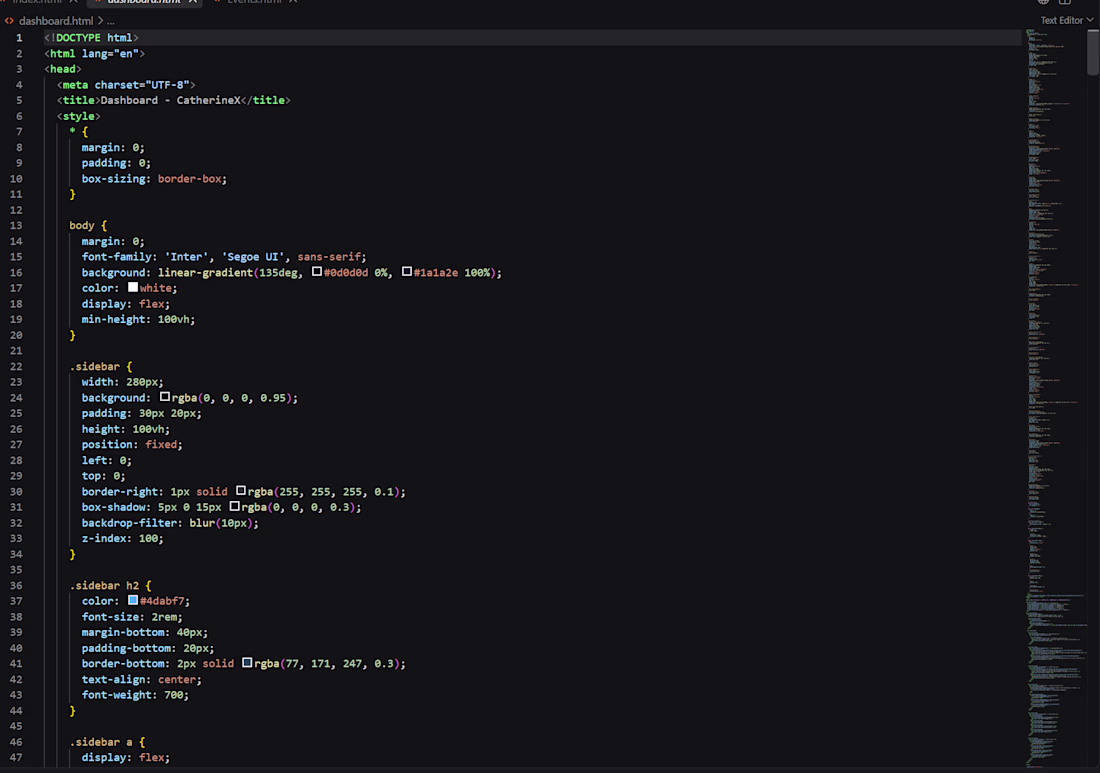The height and width of the screenshot is (773, 1100).
Task: Click the vertical scrollbar thumb
Action: click(x=1093, y=51)
